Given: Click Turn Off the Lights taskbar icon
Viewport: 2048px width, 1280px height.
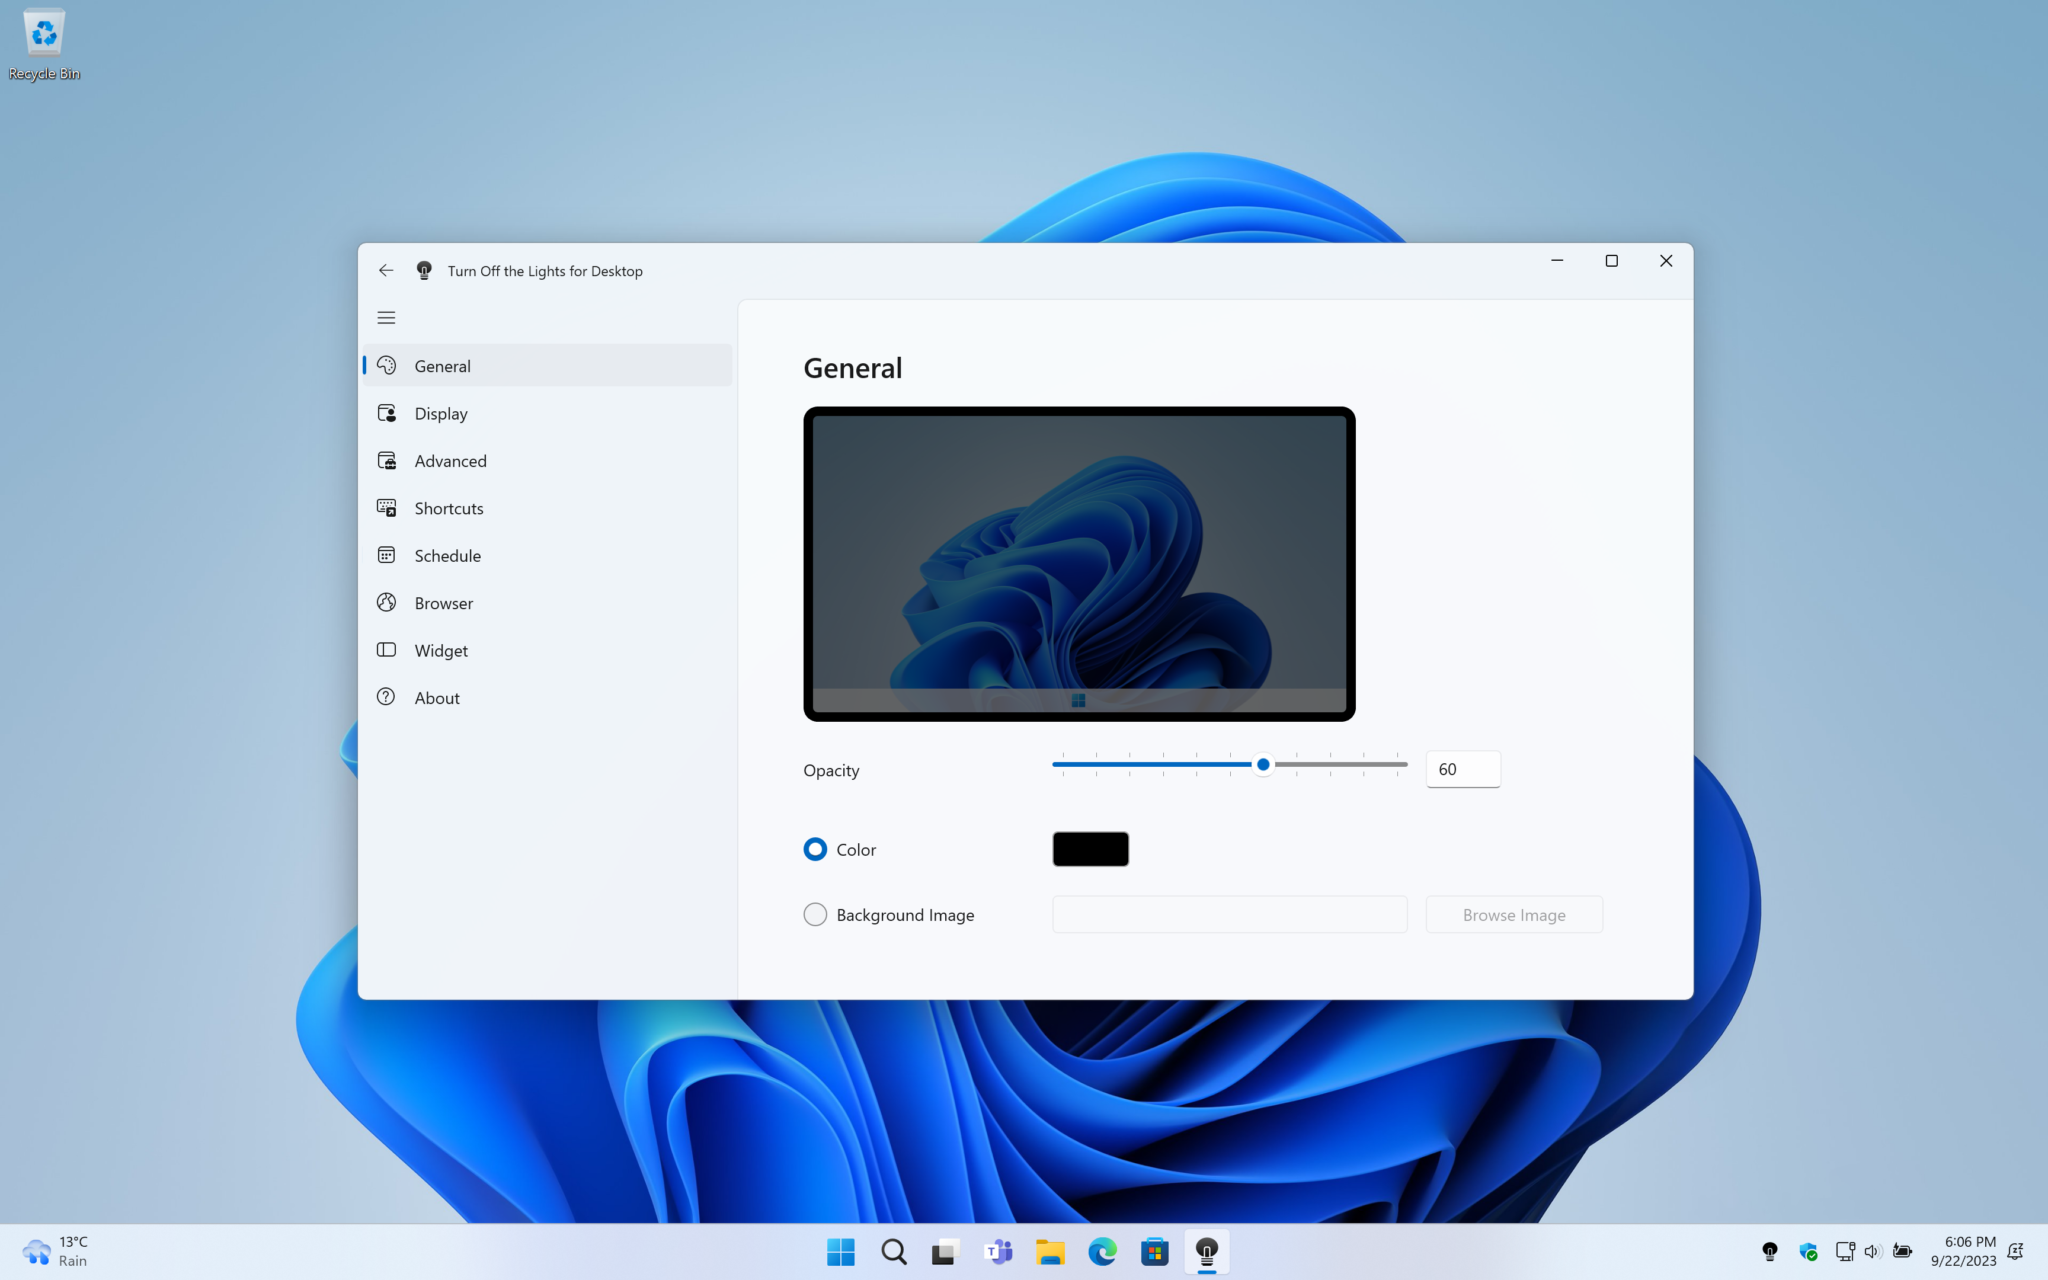Looking at the screenshot, I should pos(1207,1252).
